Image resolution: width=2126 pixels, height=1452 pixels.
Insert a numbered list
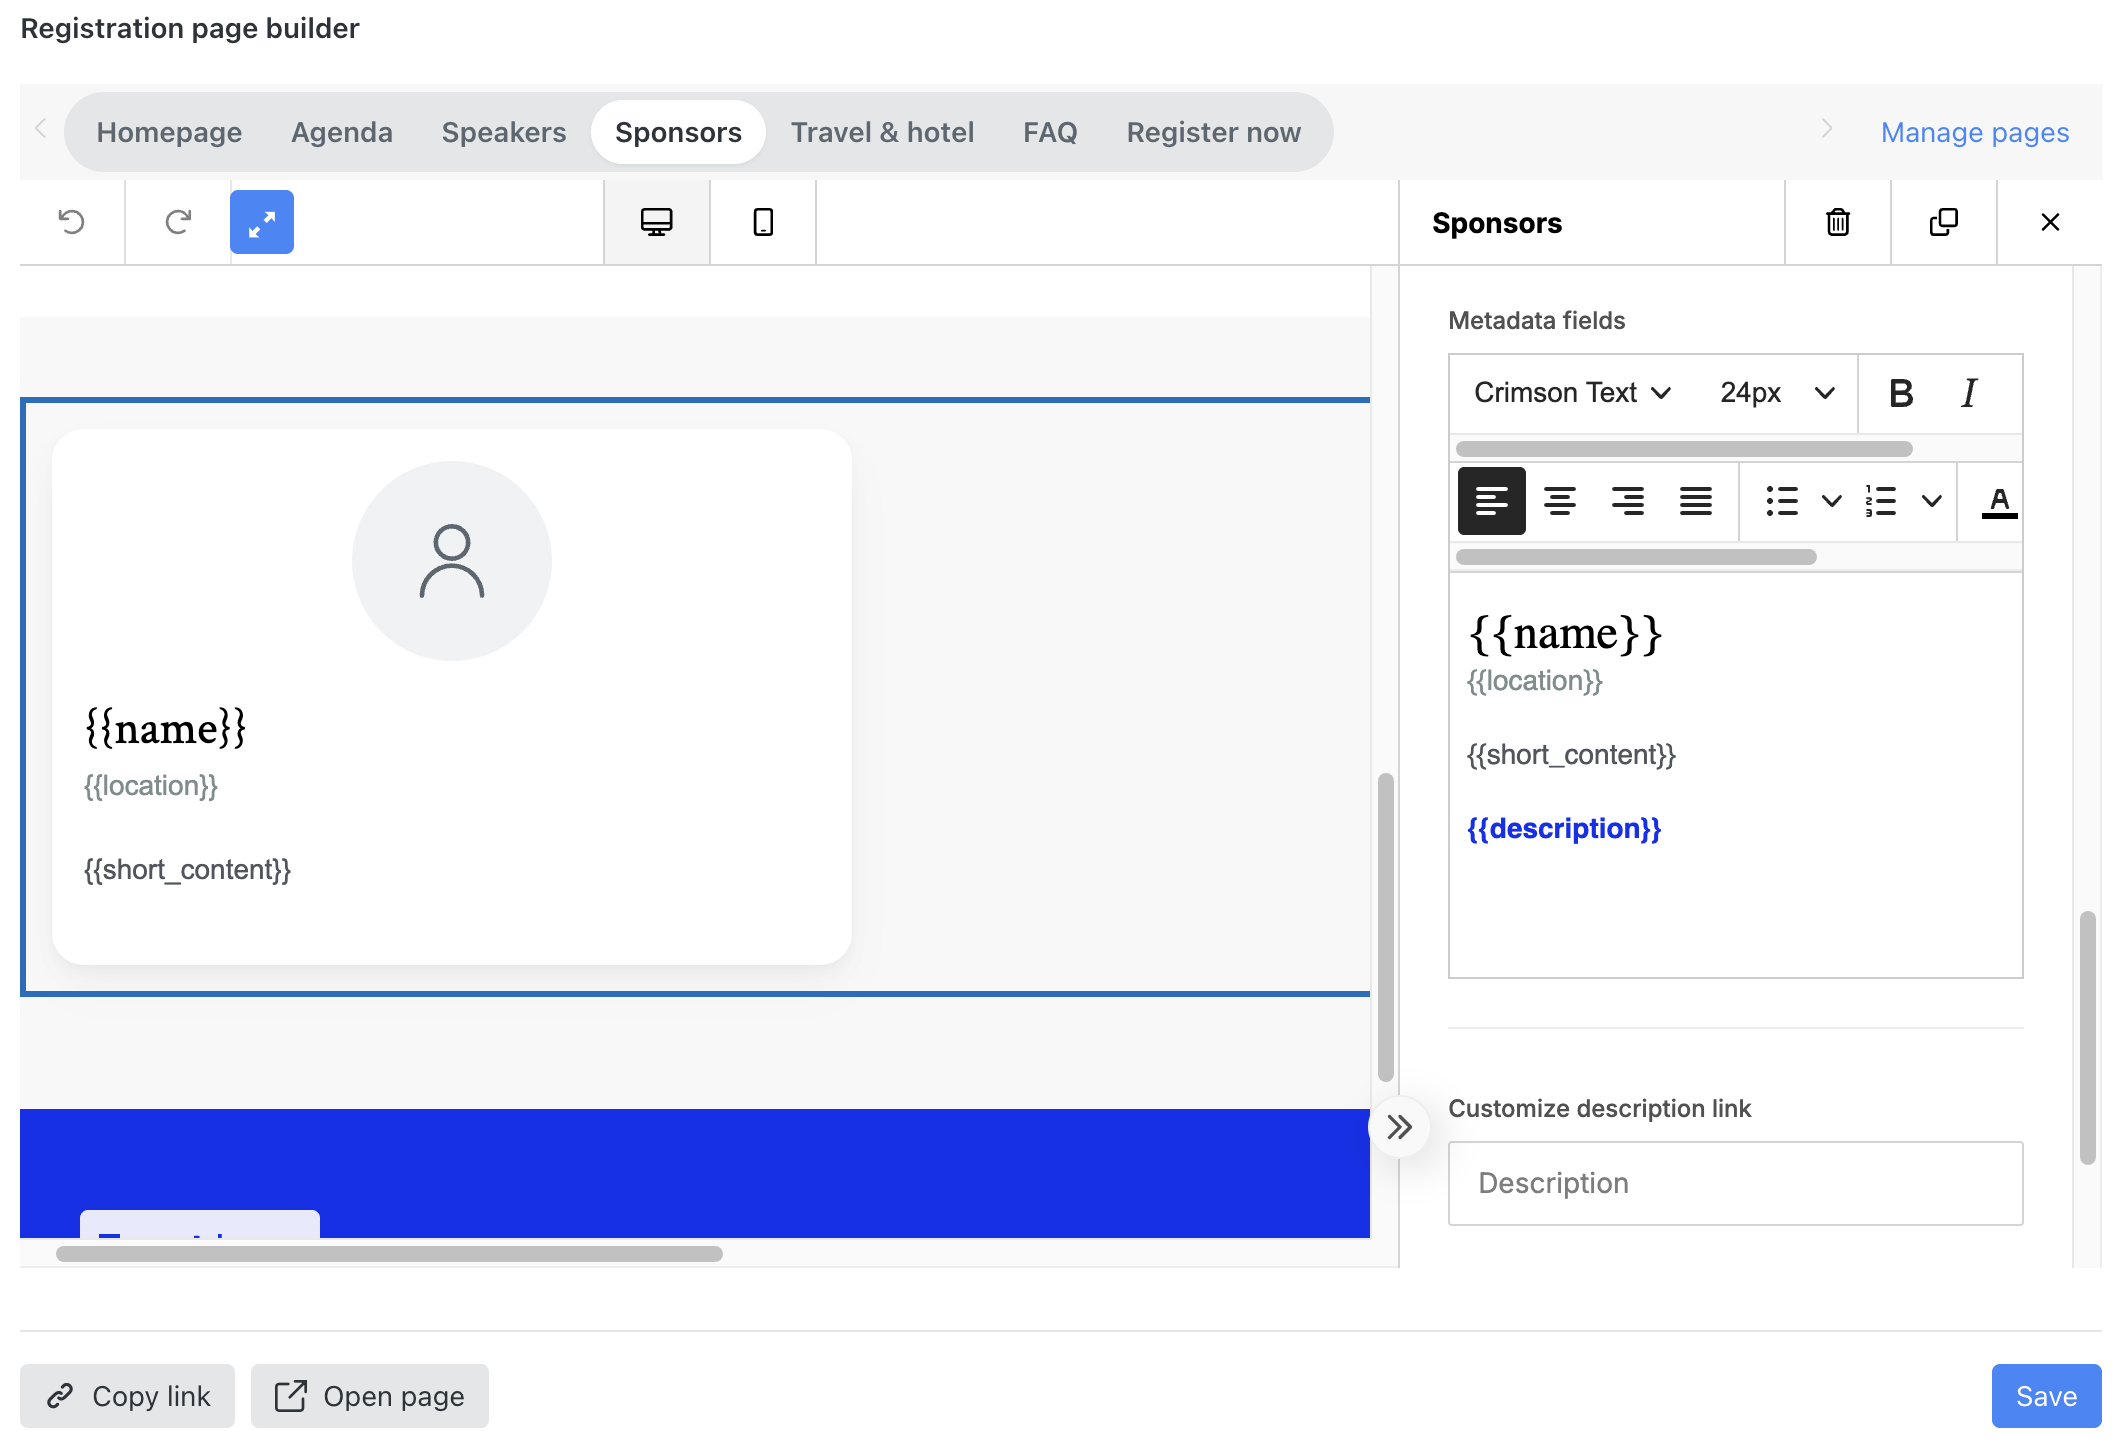tap(1881, 501)
